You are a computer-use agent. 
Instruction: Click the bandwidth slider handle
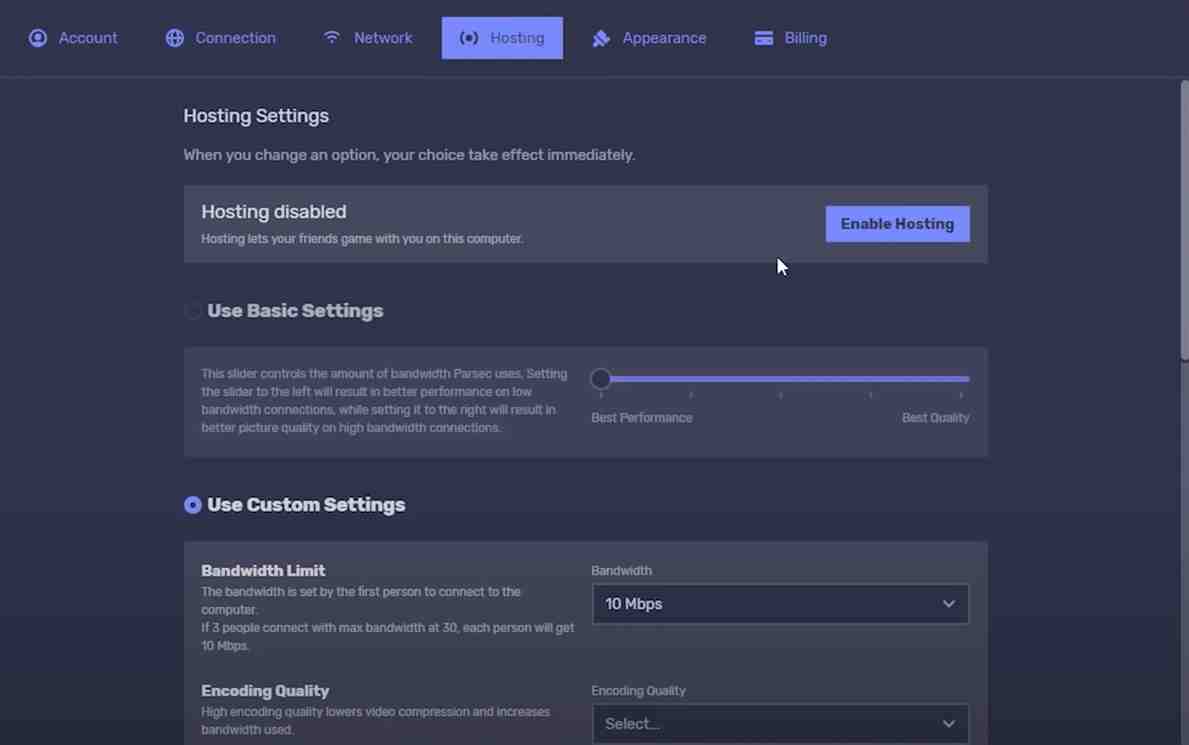(x=601, y=379)
